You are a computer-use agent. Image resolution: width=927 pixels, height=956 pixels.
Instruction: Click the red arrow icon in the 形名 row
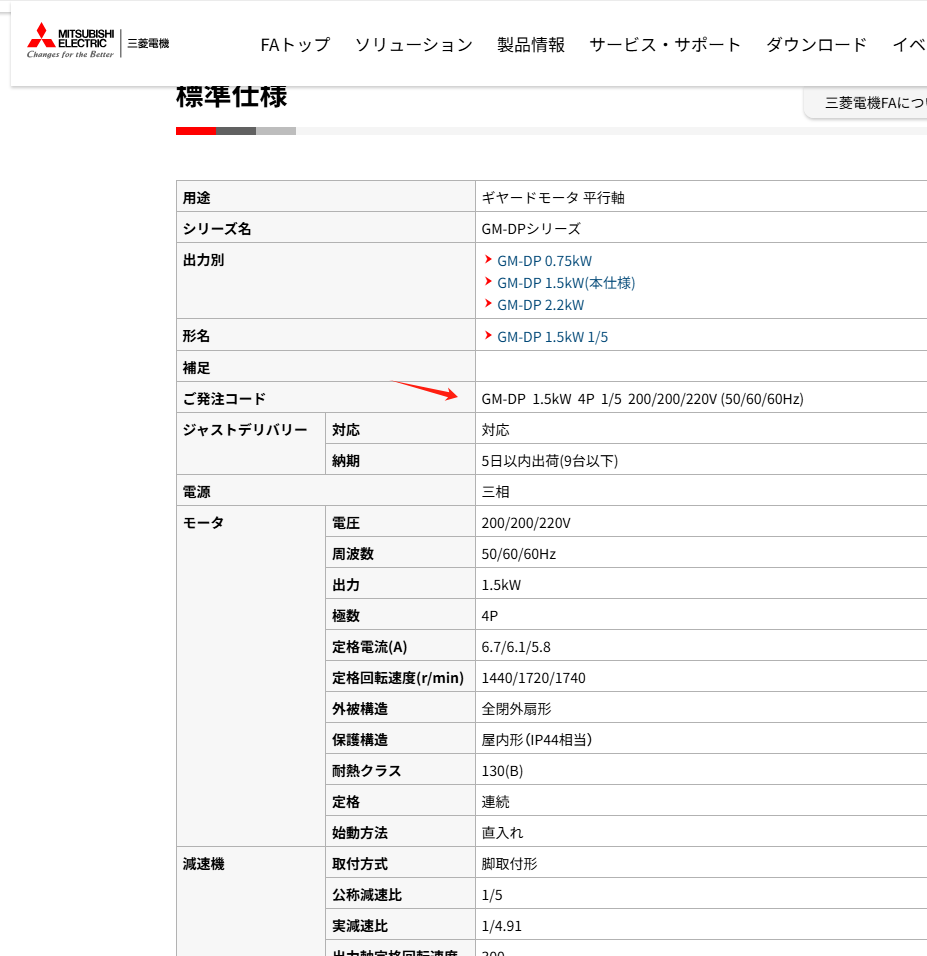pyautogui.click(x=489, y=337)
